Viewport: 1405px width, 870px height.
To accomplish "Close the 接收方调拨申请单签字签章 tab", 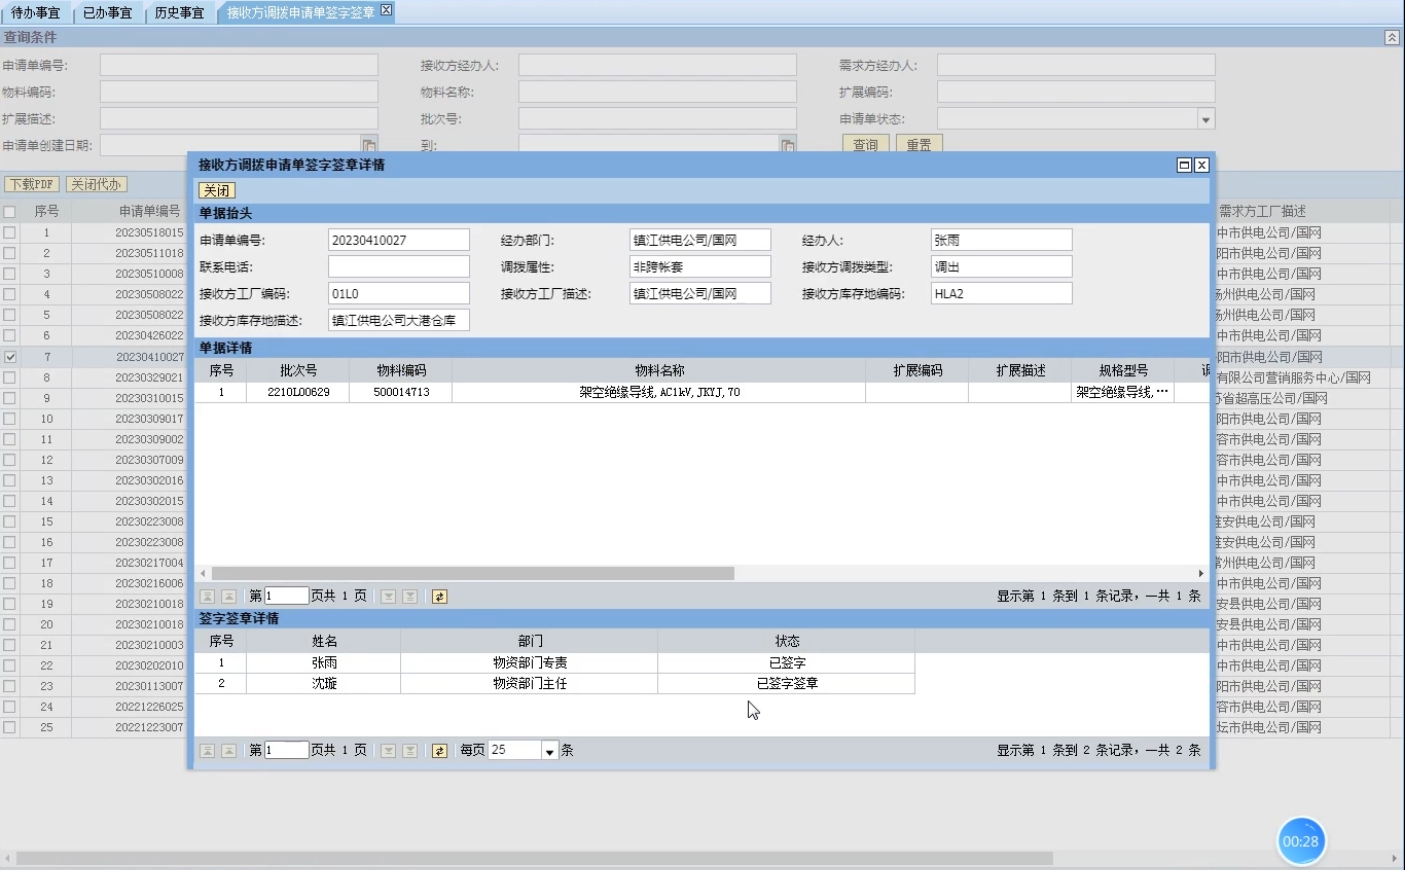I will [386, 10].
